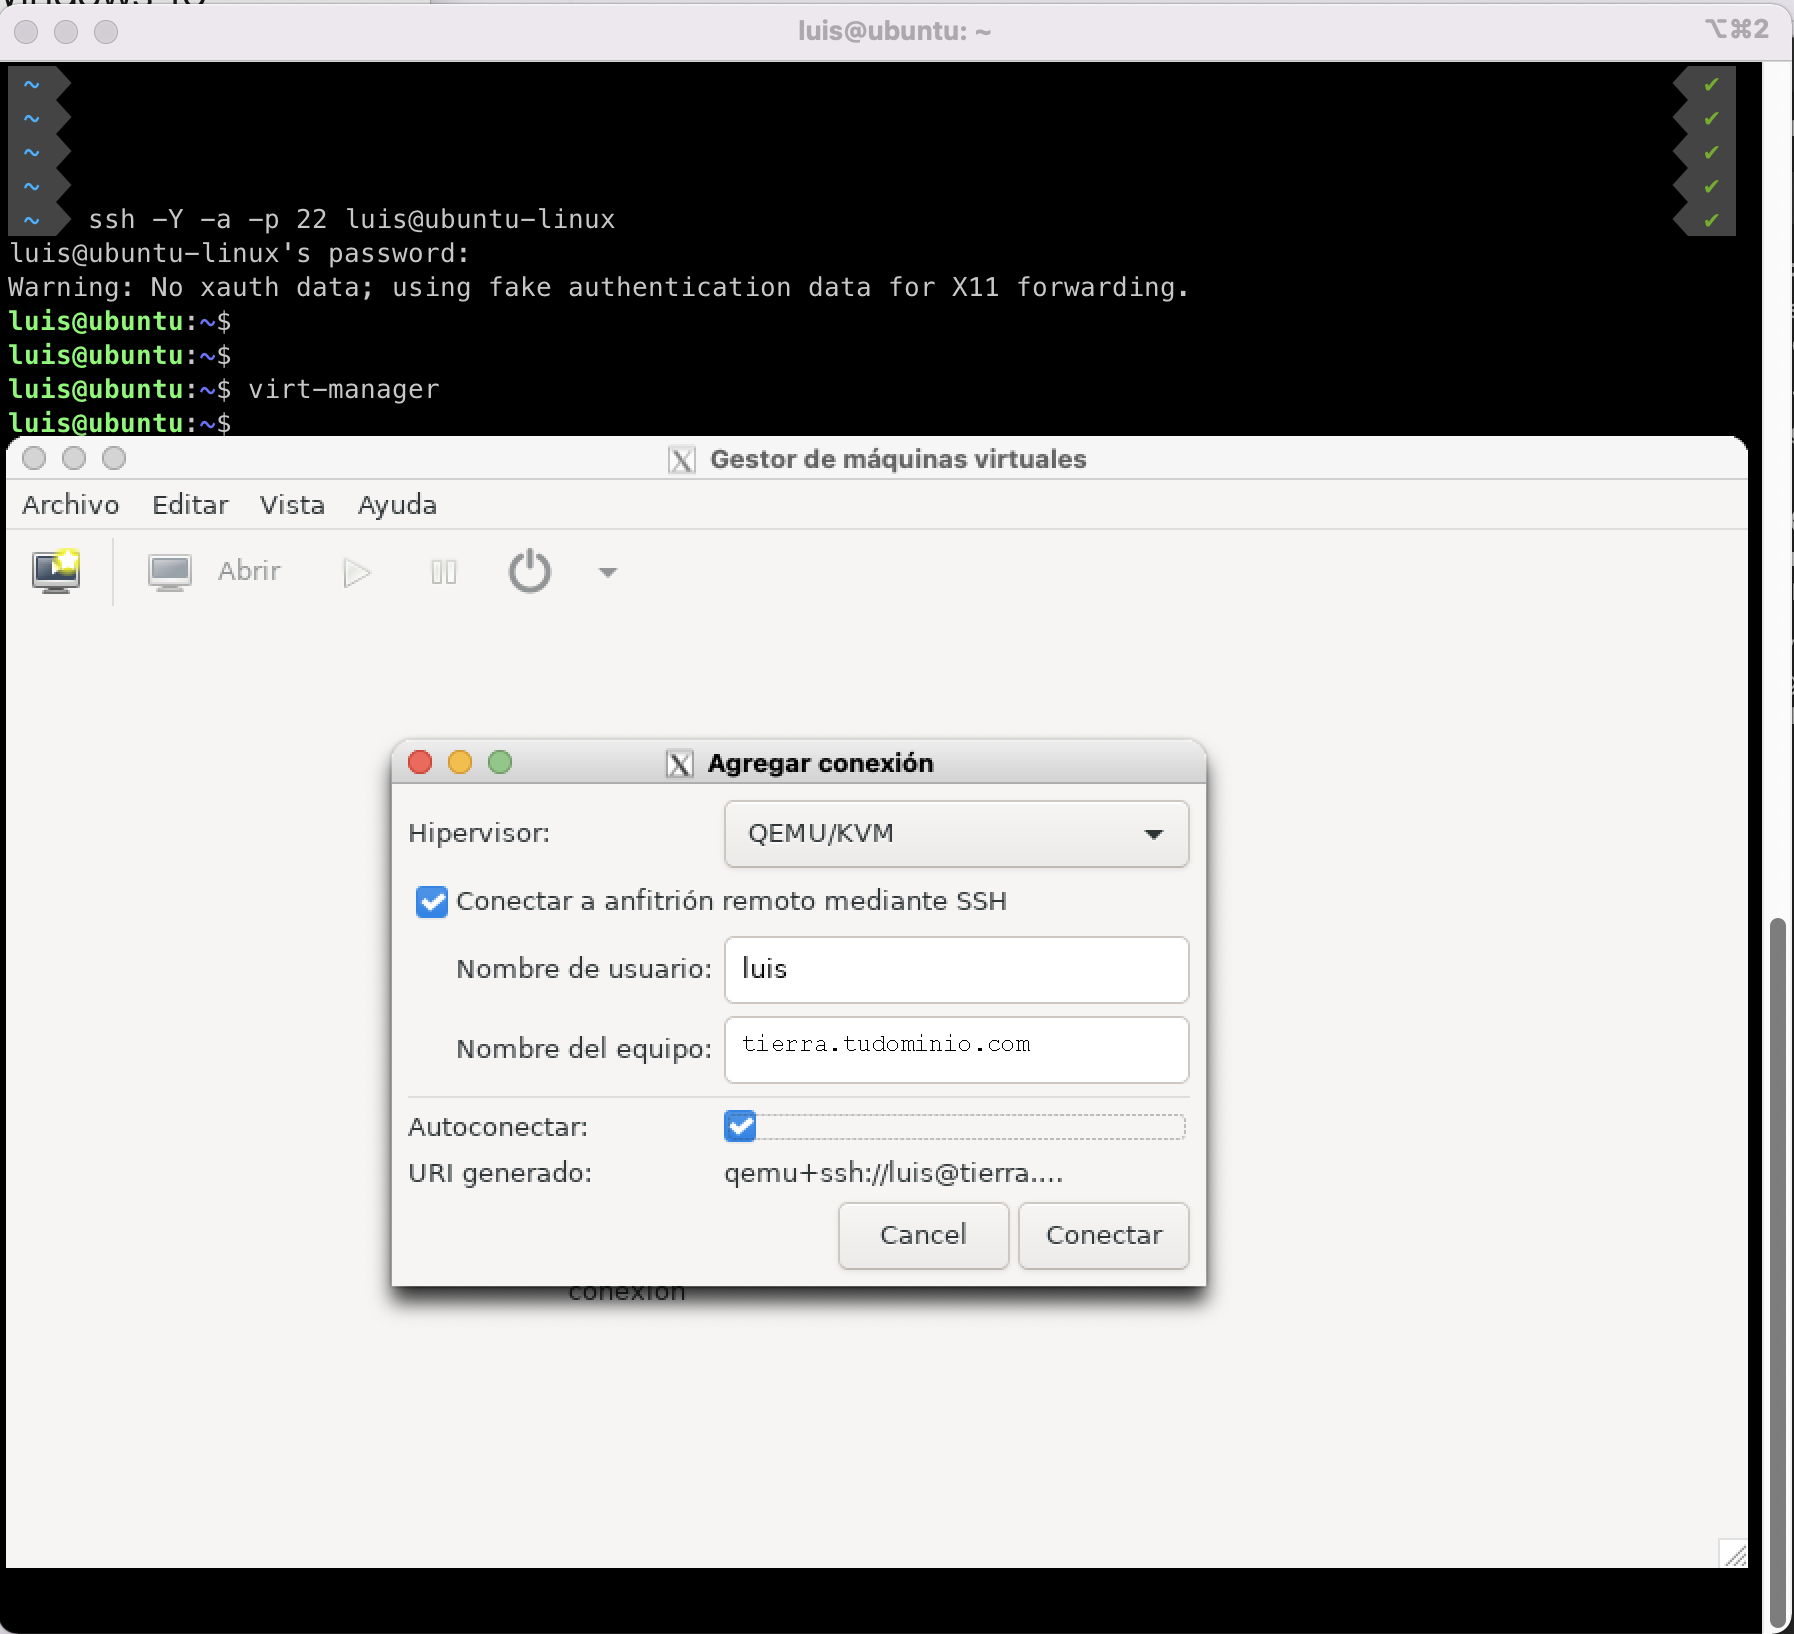Toggle Conectar a anfitrión remoto mediante SSH
This screenshot has height=1634, width=1794.
(x=432, y=901)
